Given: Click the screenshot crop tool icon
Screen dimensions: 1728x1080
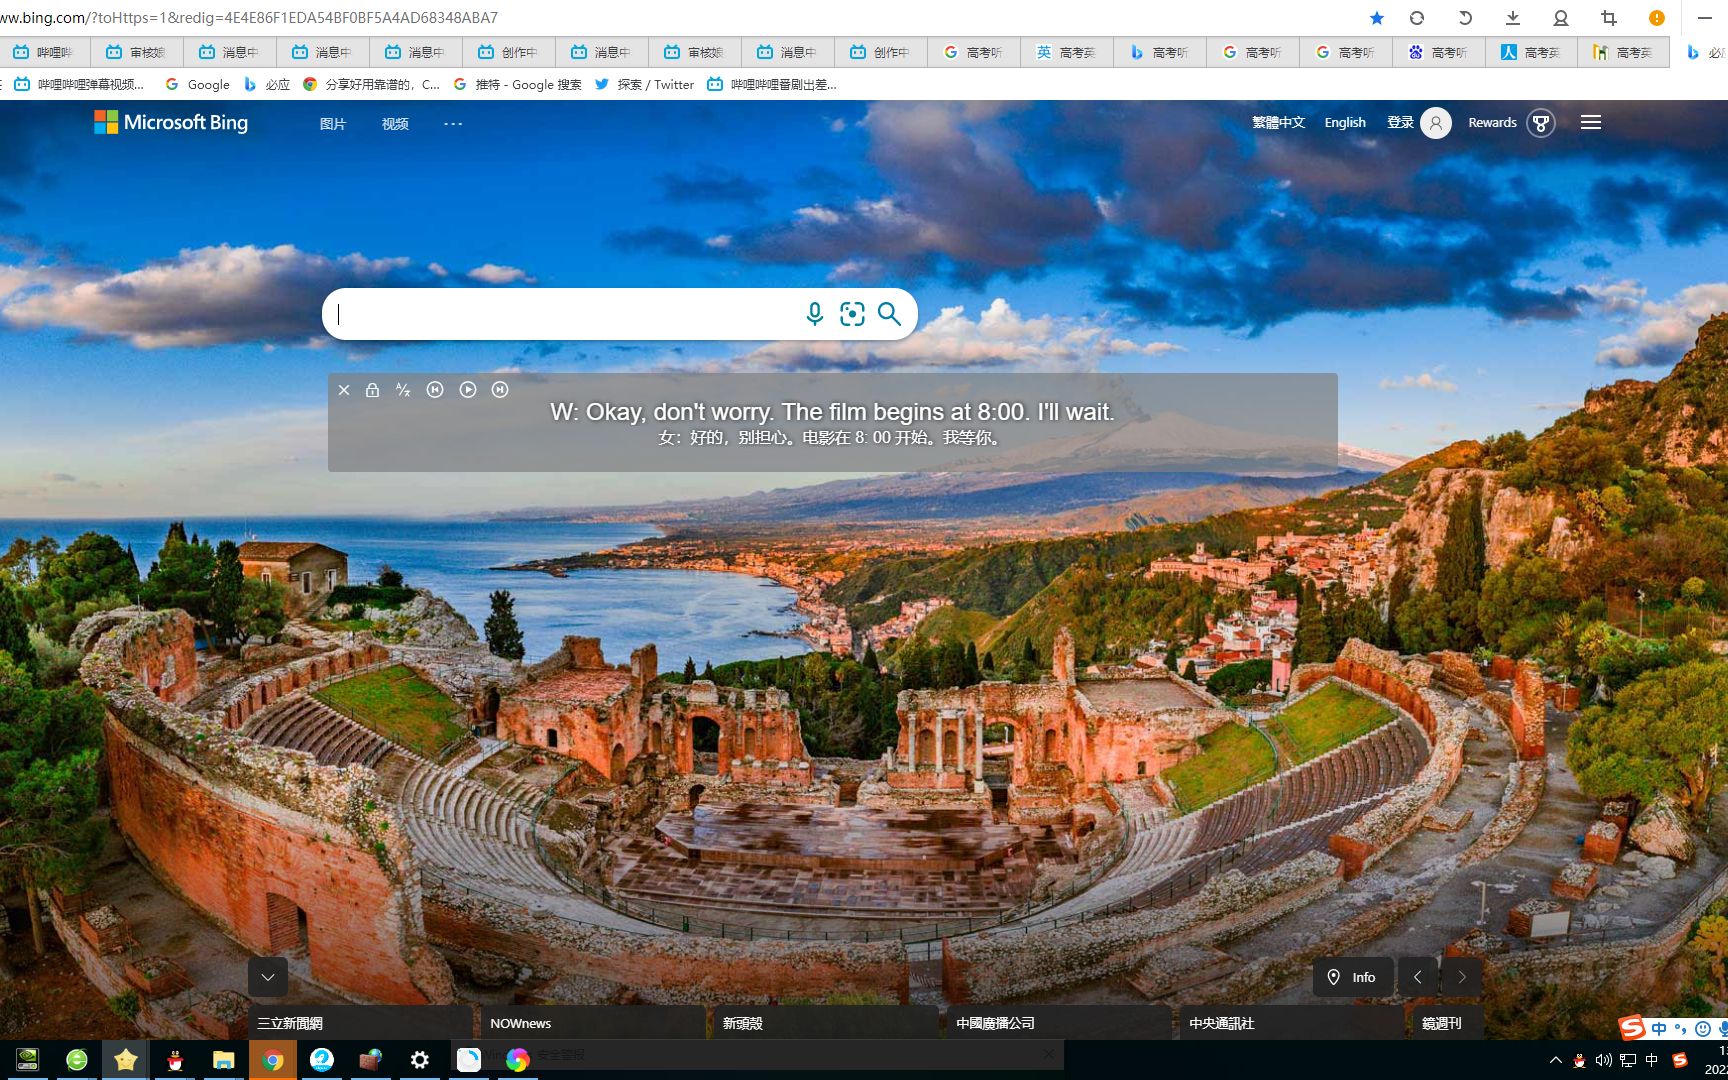Looking at the screenshot, I should click(x=1609, y=18).
